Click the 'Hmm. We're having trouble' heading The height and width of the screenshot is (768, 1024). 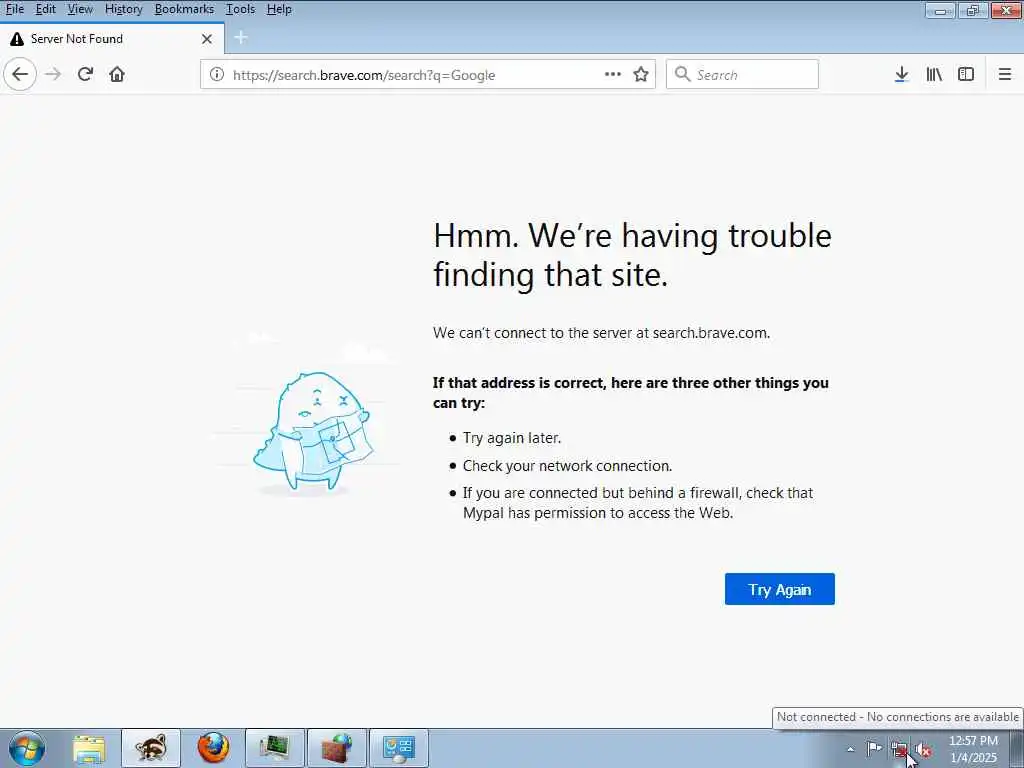point(632,255)
